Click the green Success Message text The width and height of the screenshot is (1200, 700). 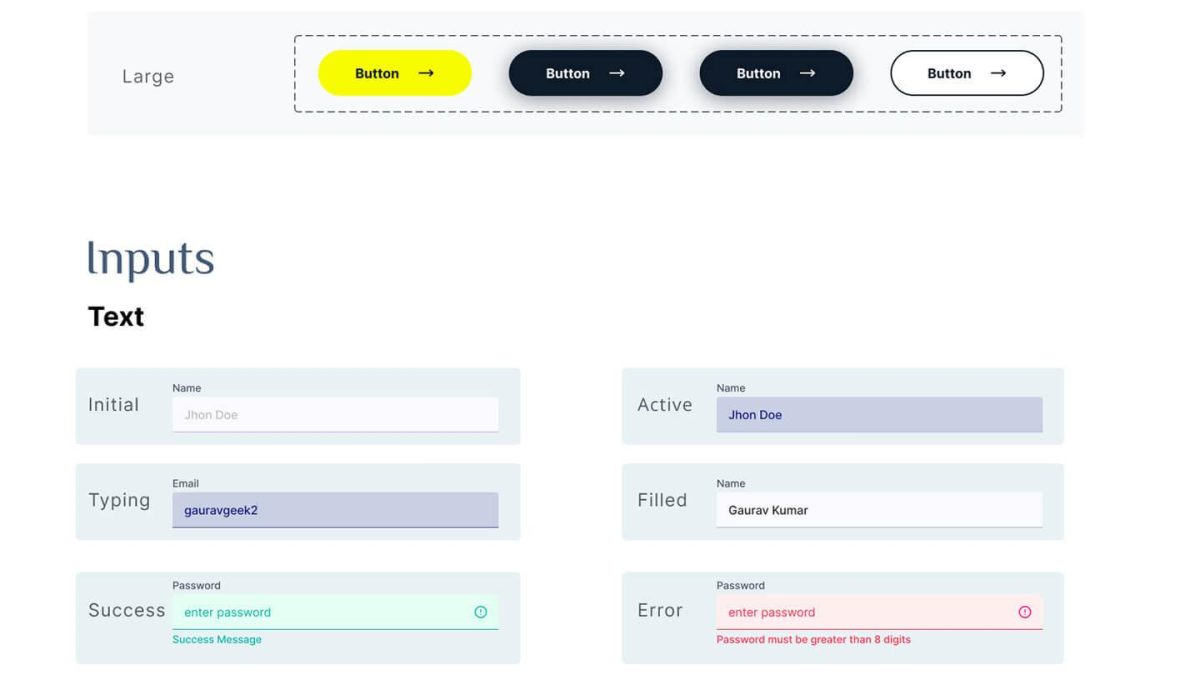pyautogui.click(x=217, y=640)
